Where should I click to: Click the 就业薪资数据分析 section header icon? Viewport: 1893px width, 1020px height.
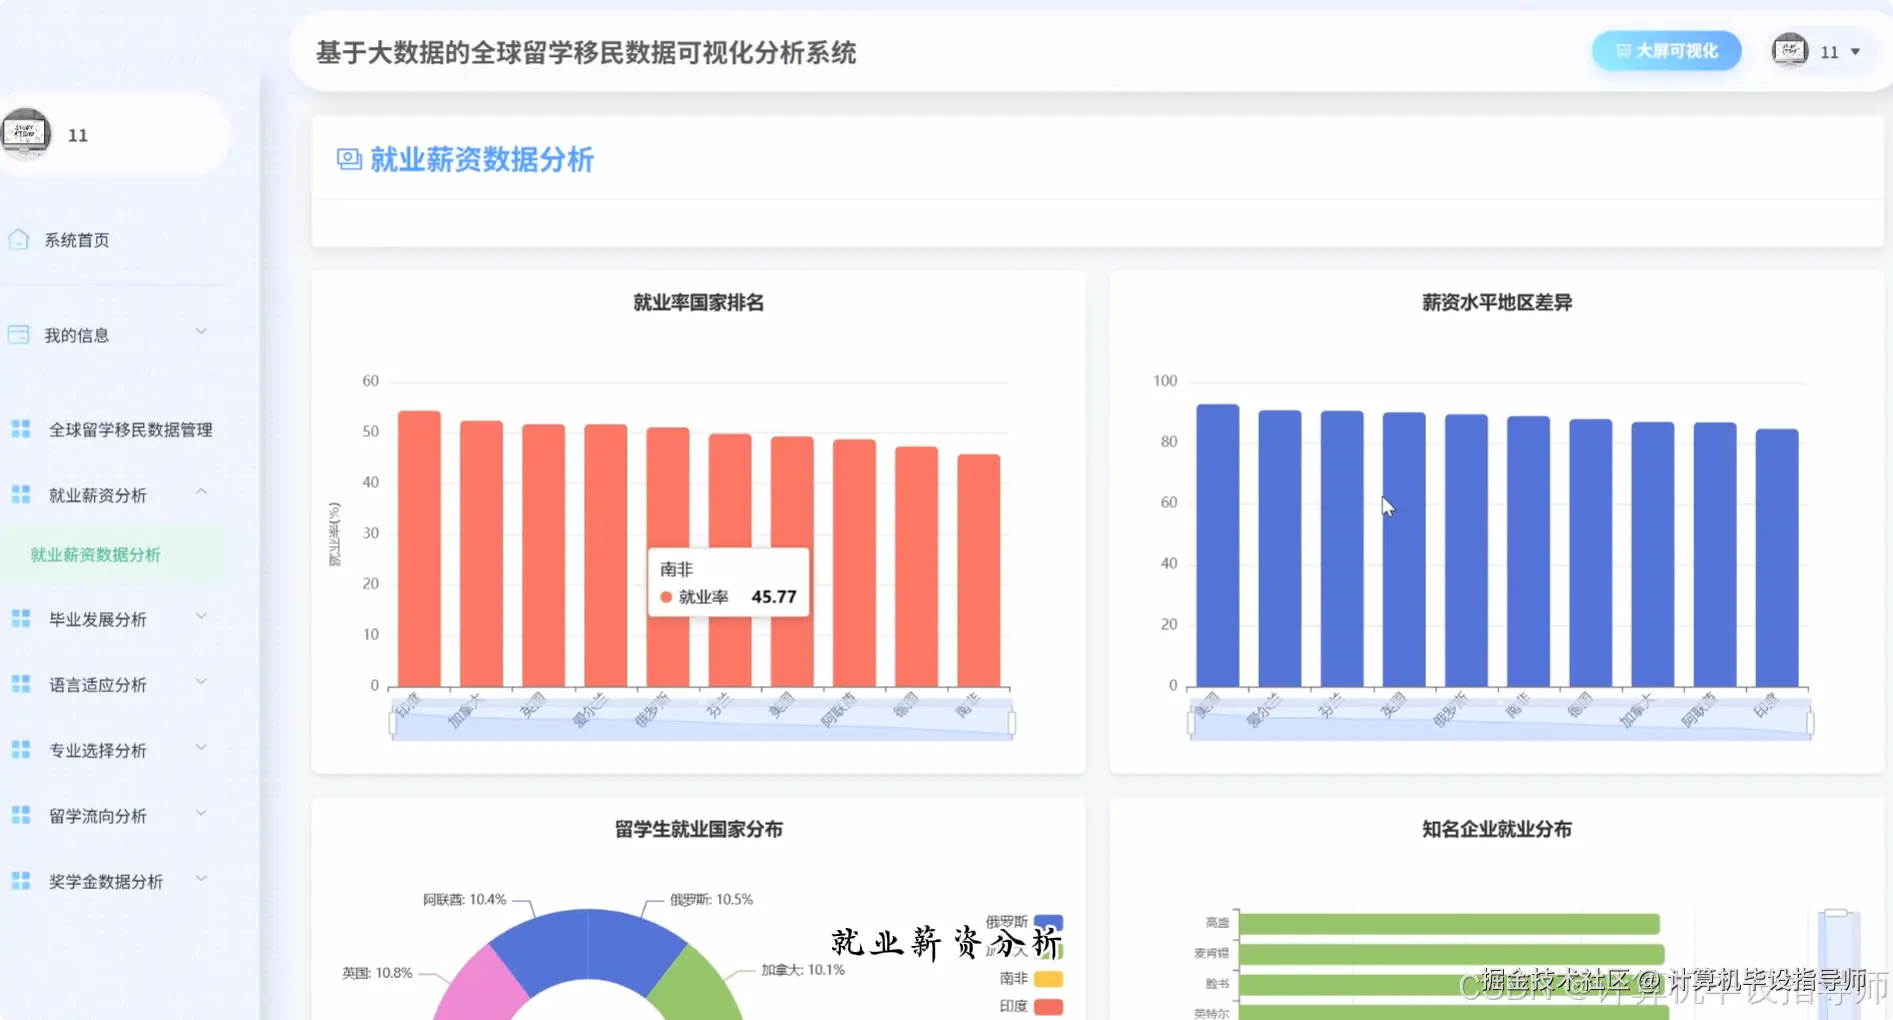click(x=347, y=159)
